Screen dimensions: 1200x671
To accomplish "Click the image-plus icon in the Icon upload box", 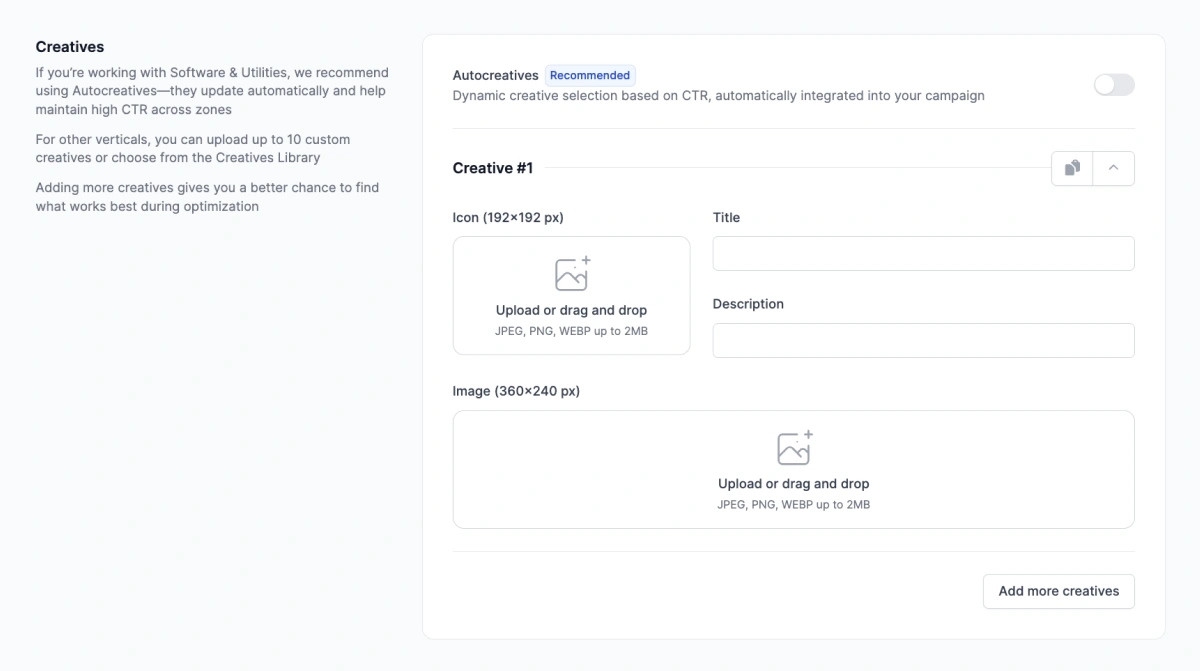I will coord(572,274).
